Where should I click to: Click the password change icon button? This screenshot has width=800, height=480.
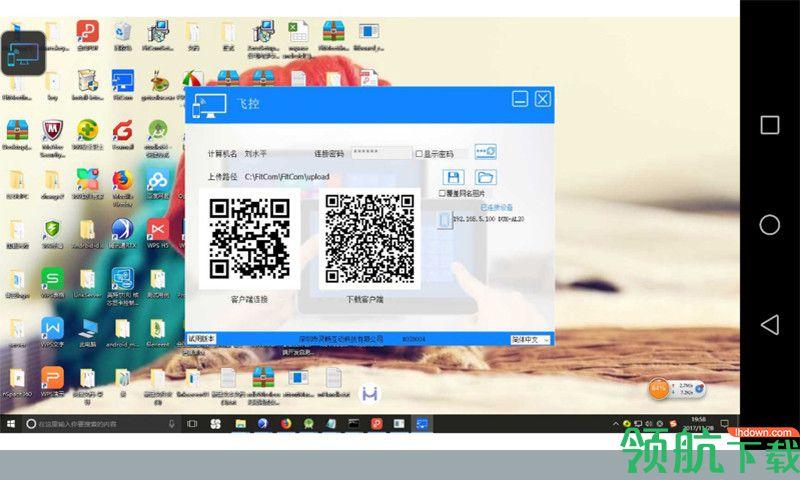coord(486,152)
